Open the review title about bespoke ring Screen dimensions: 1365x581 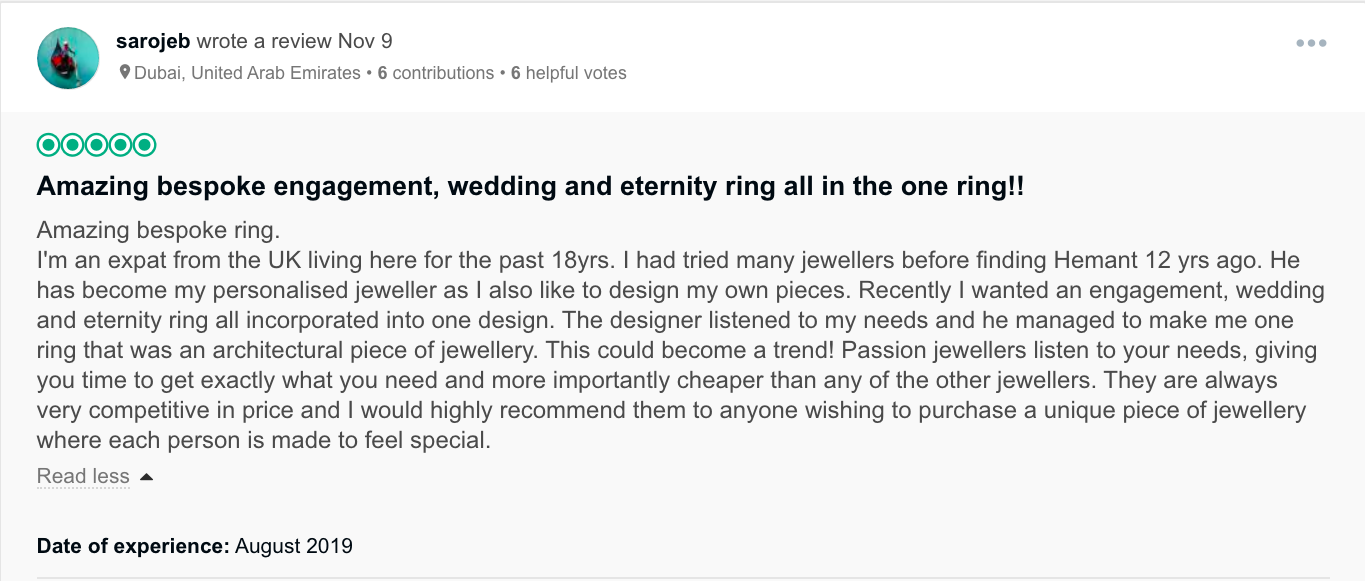point(530,187)
